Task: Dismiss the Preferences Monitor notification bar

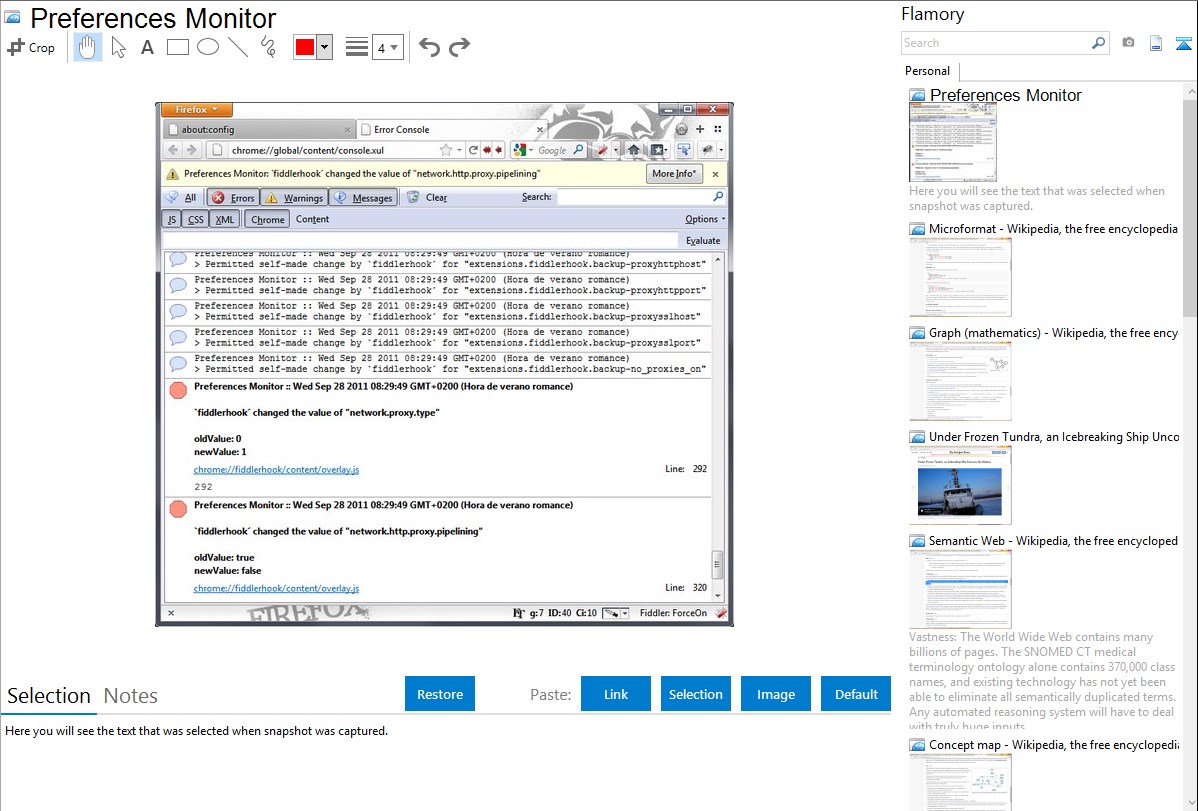Action: point(715,174)
